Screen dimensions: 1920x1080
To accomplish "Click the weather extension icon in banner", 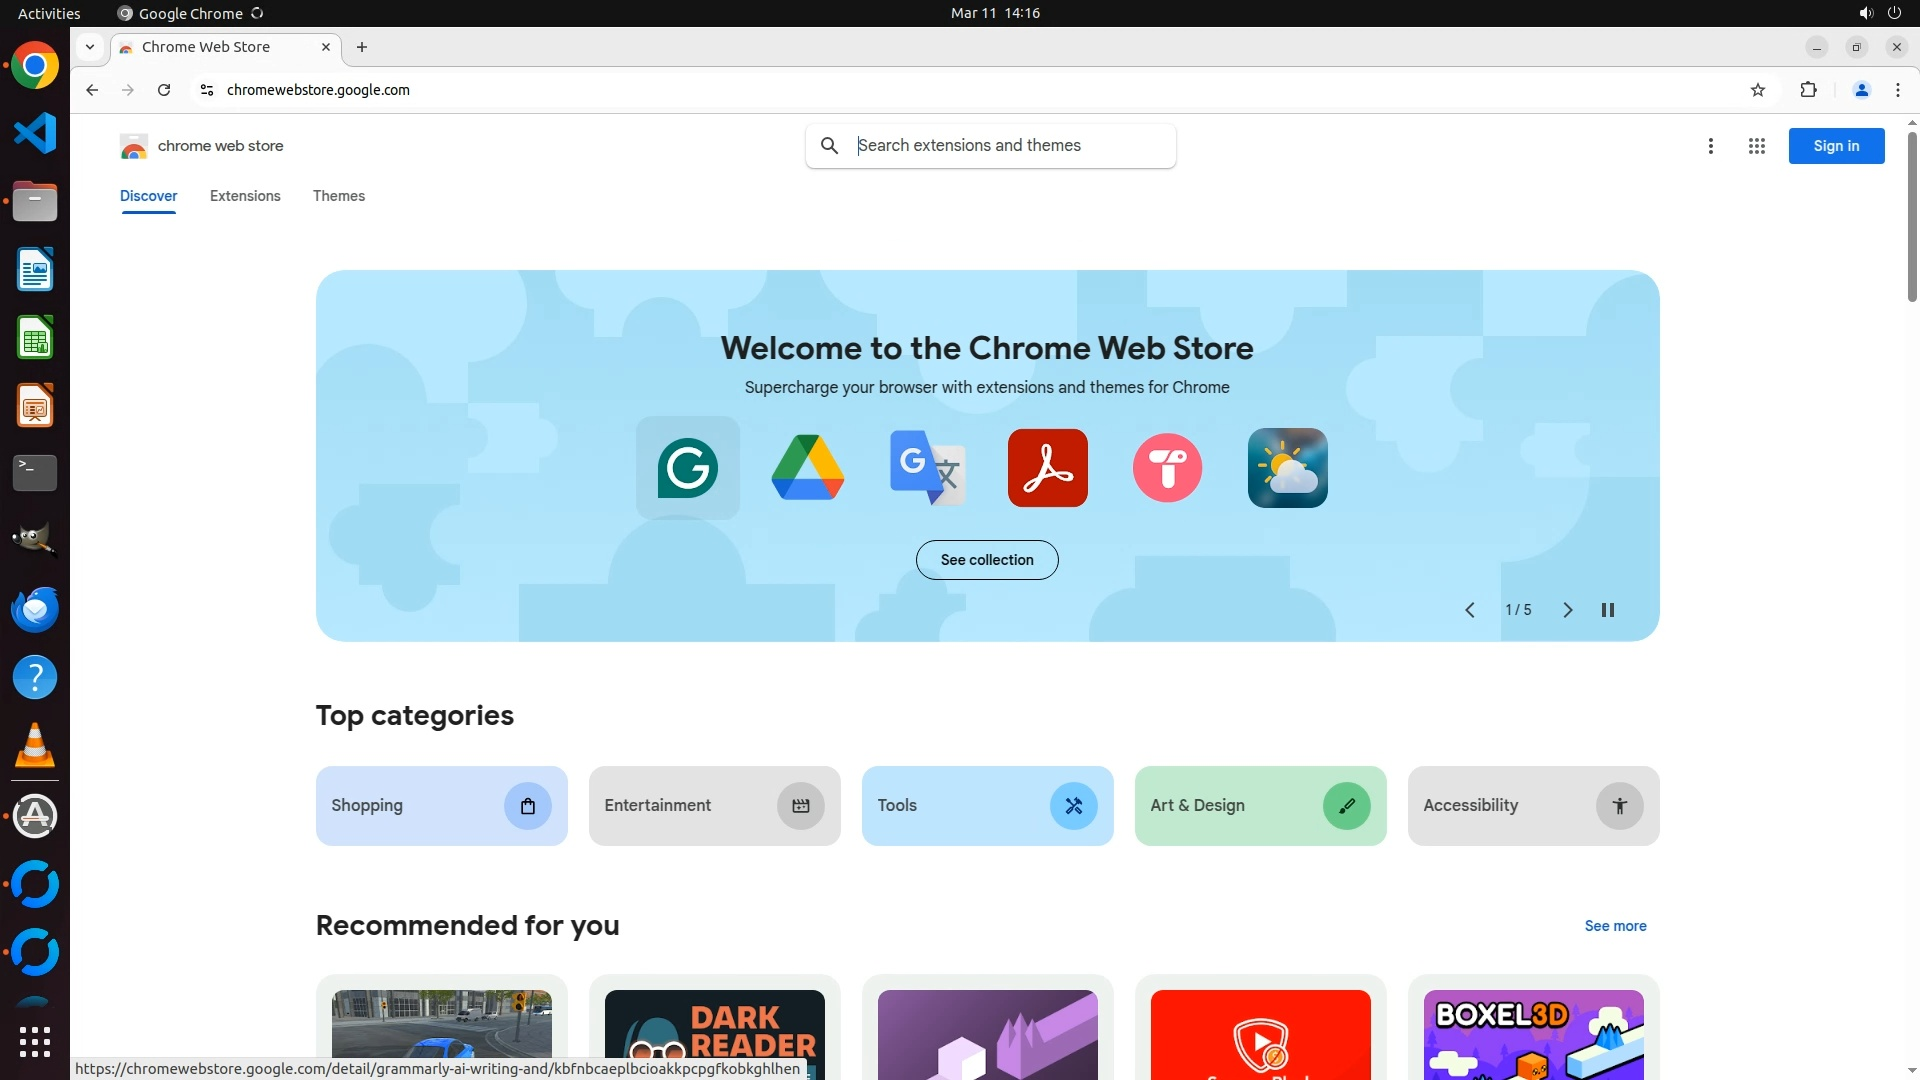I will (1287, 468).
